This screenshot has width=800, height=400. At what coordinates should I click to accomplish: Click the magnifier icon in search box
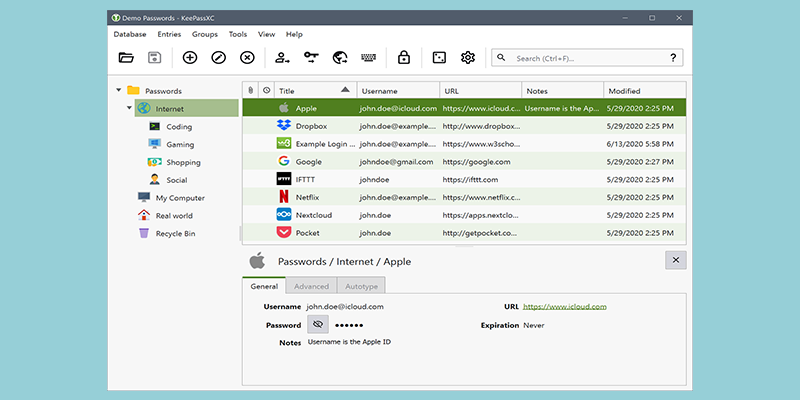[x=501, y=58]
